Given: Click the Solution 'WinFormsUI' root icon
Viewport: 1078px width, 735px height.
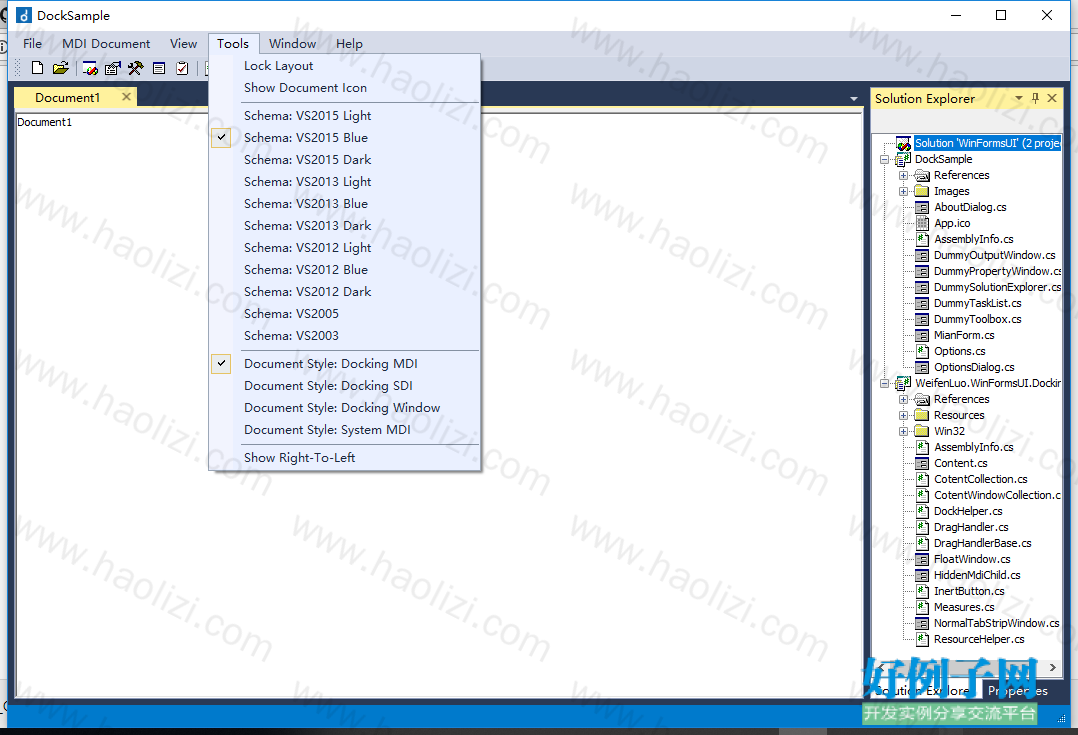Looking at the screenshot, I should pos(903,143).
